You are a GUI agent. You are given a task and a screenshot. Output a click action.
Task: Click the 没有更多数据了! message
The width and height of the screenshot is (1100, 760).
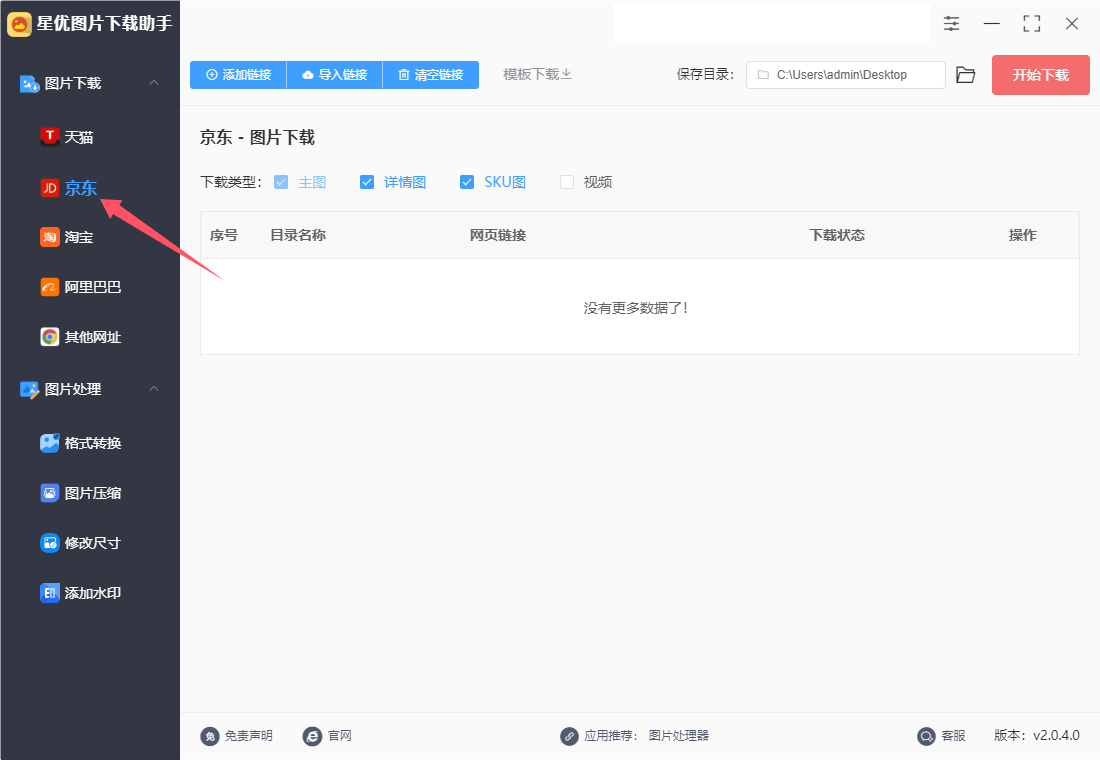(636, 308)
